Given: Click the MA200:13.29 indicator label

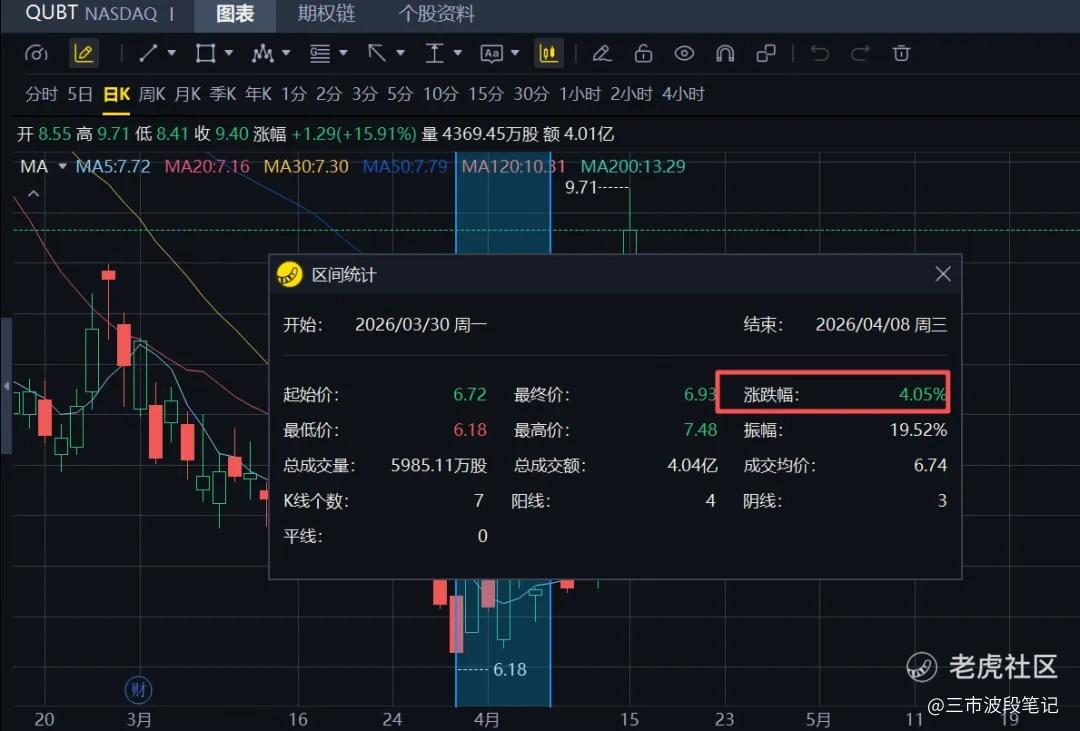Looking at the screenshot, I should [633, 166].
